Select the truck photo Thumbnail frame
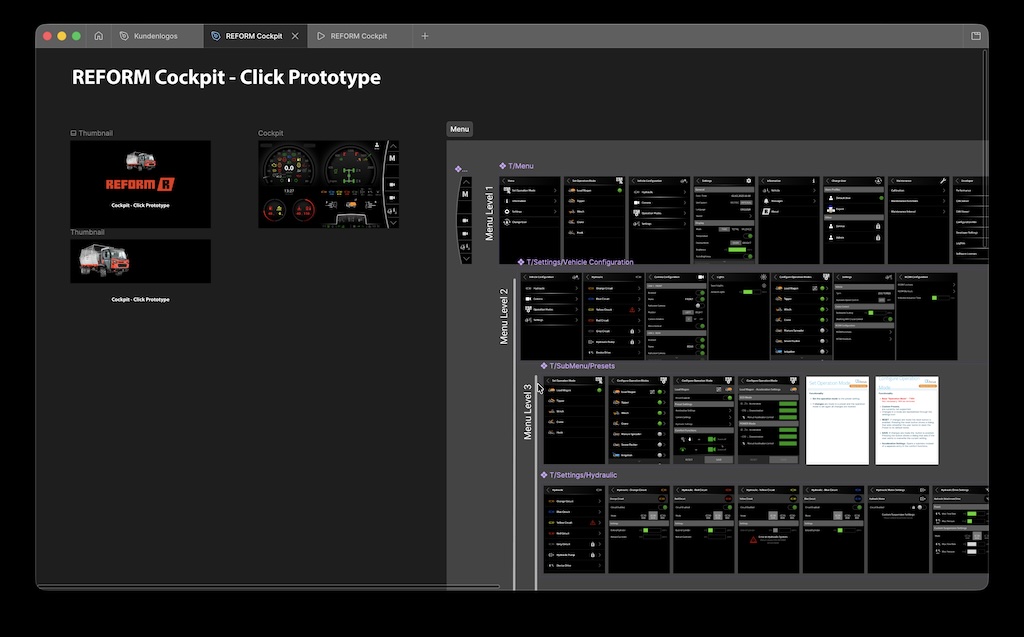The width and height of the screenshot is (1024, 637). (140, 261)
